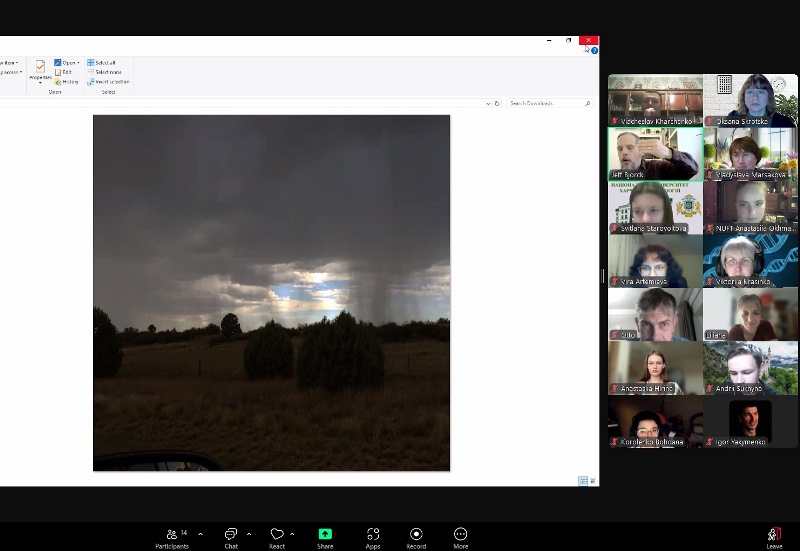Select Andrii Suchyna video tile

click(751, 368)
